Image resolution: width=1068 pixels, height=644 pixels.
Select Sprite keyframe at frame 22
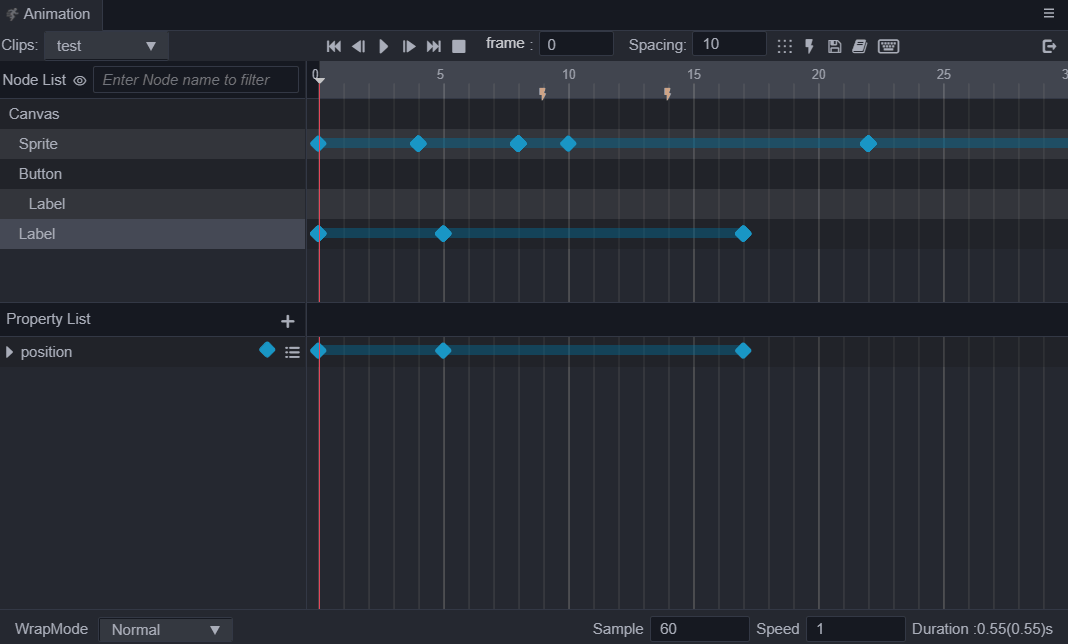868,144
